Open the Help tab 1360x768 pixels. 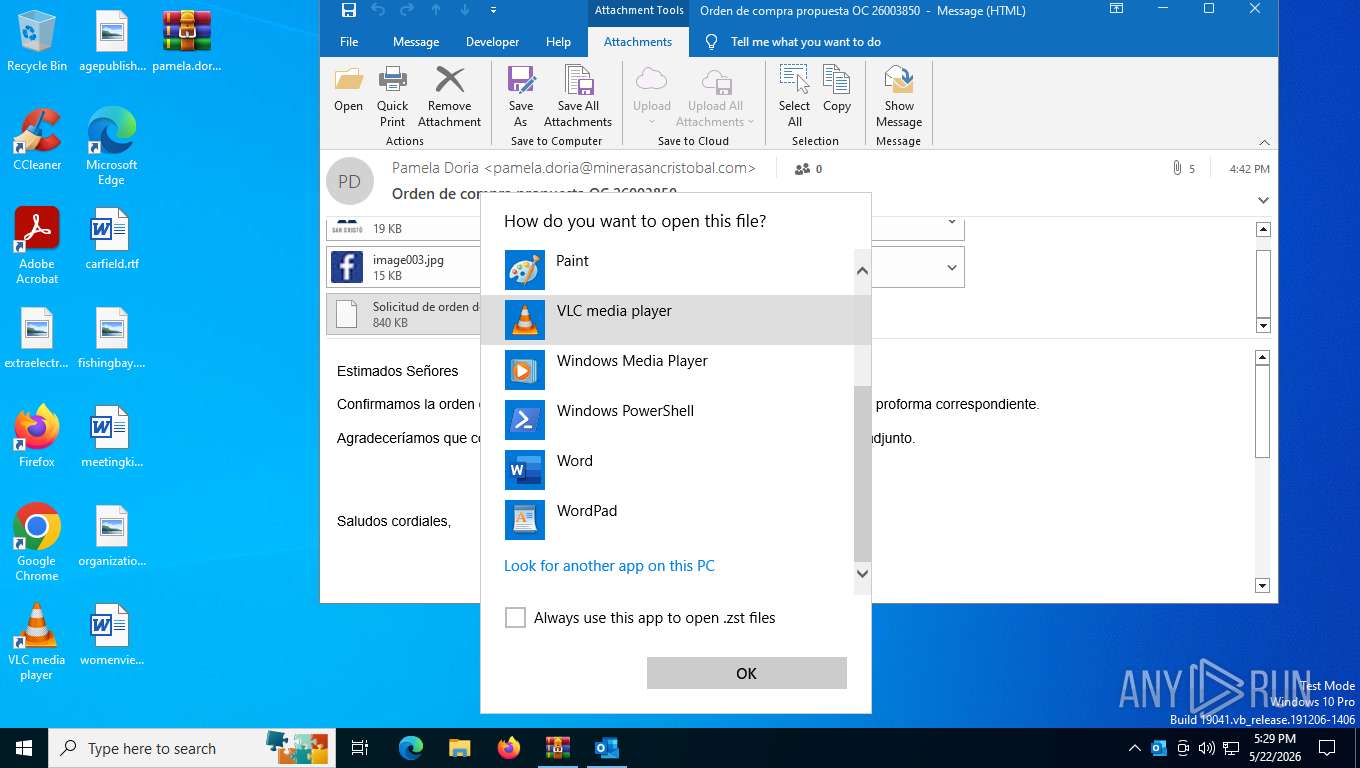[558, 42]
